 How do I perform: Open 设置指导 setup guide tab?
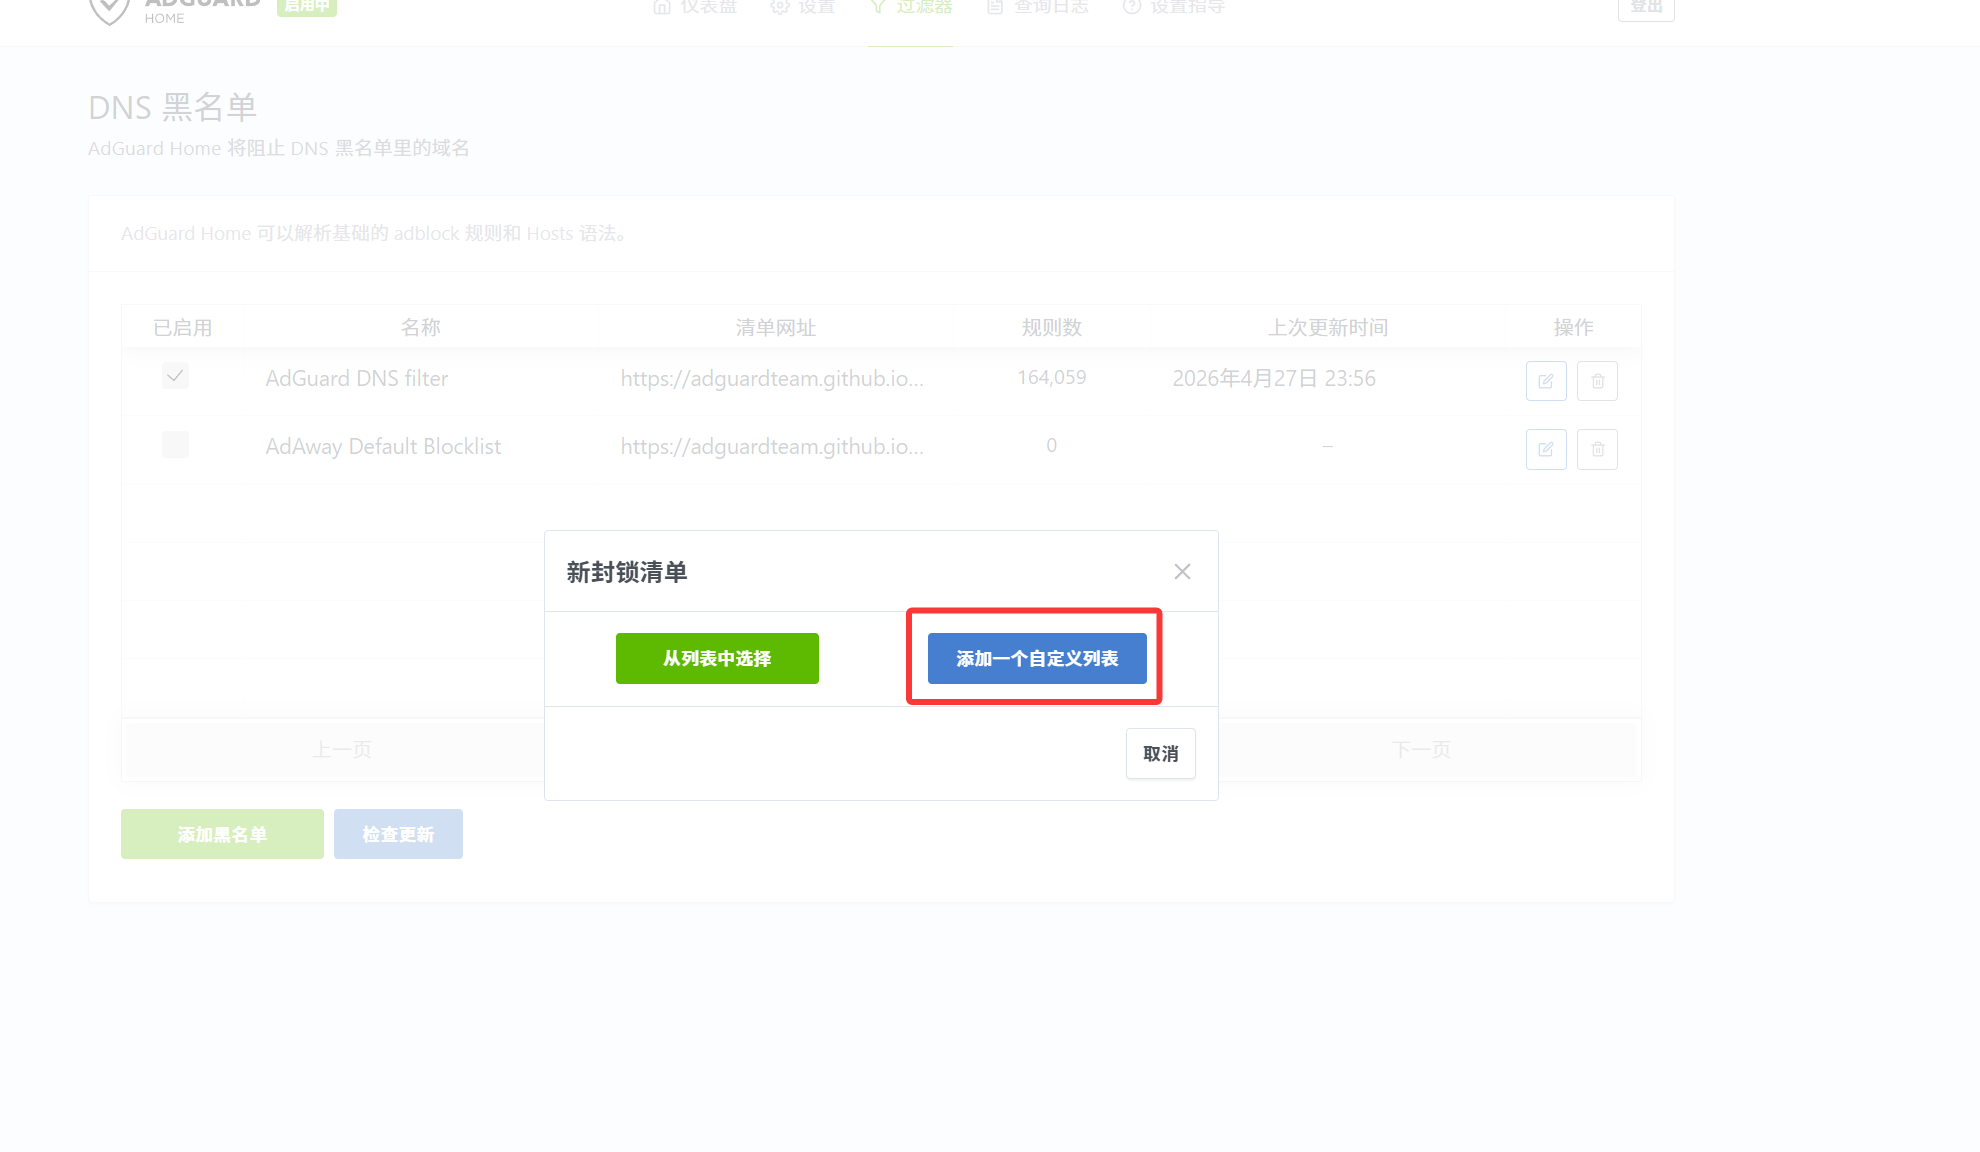click(1174, 8)
